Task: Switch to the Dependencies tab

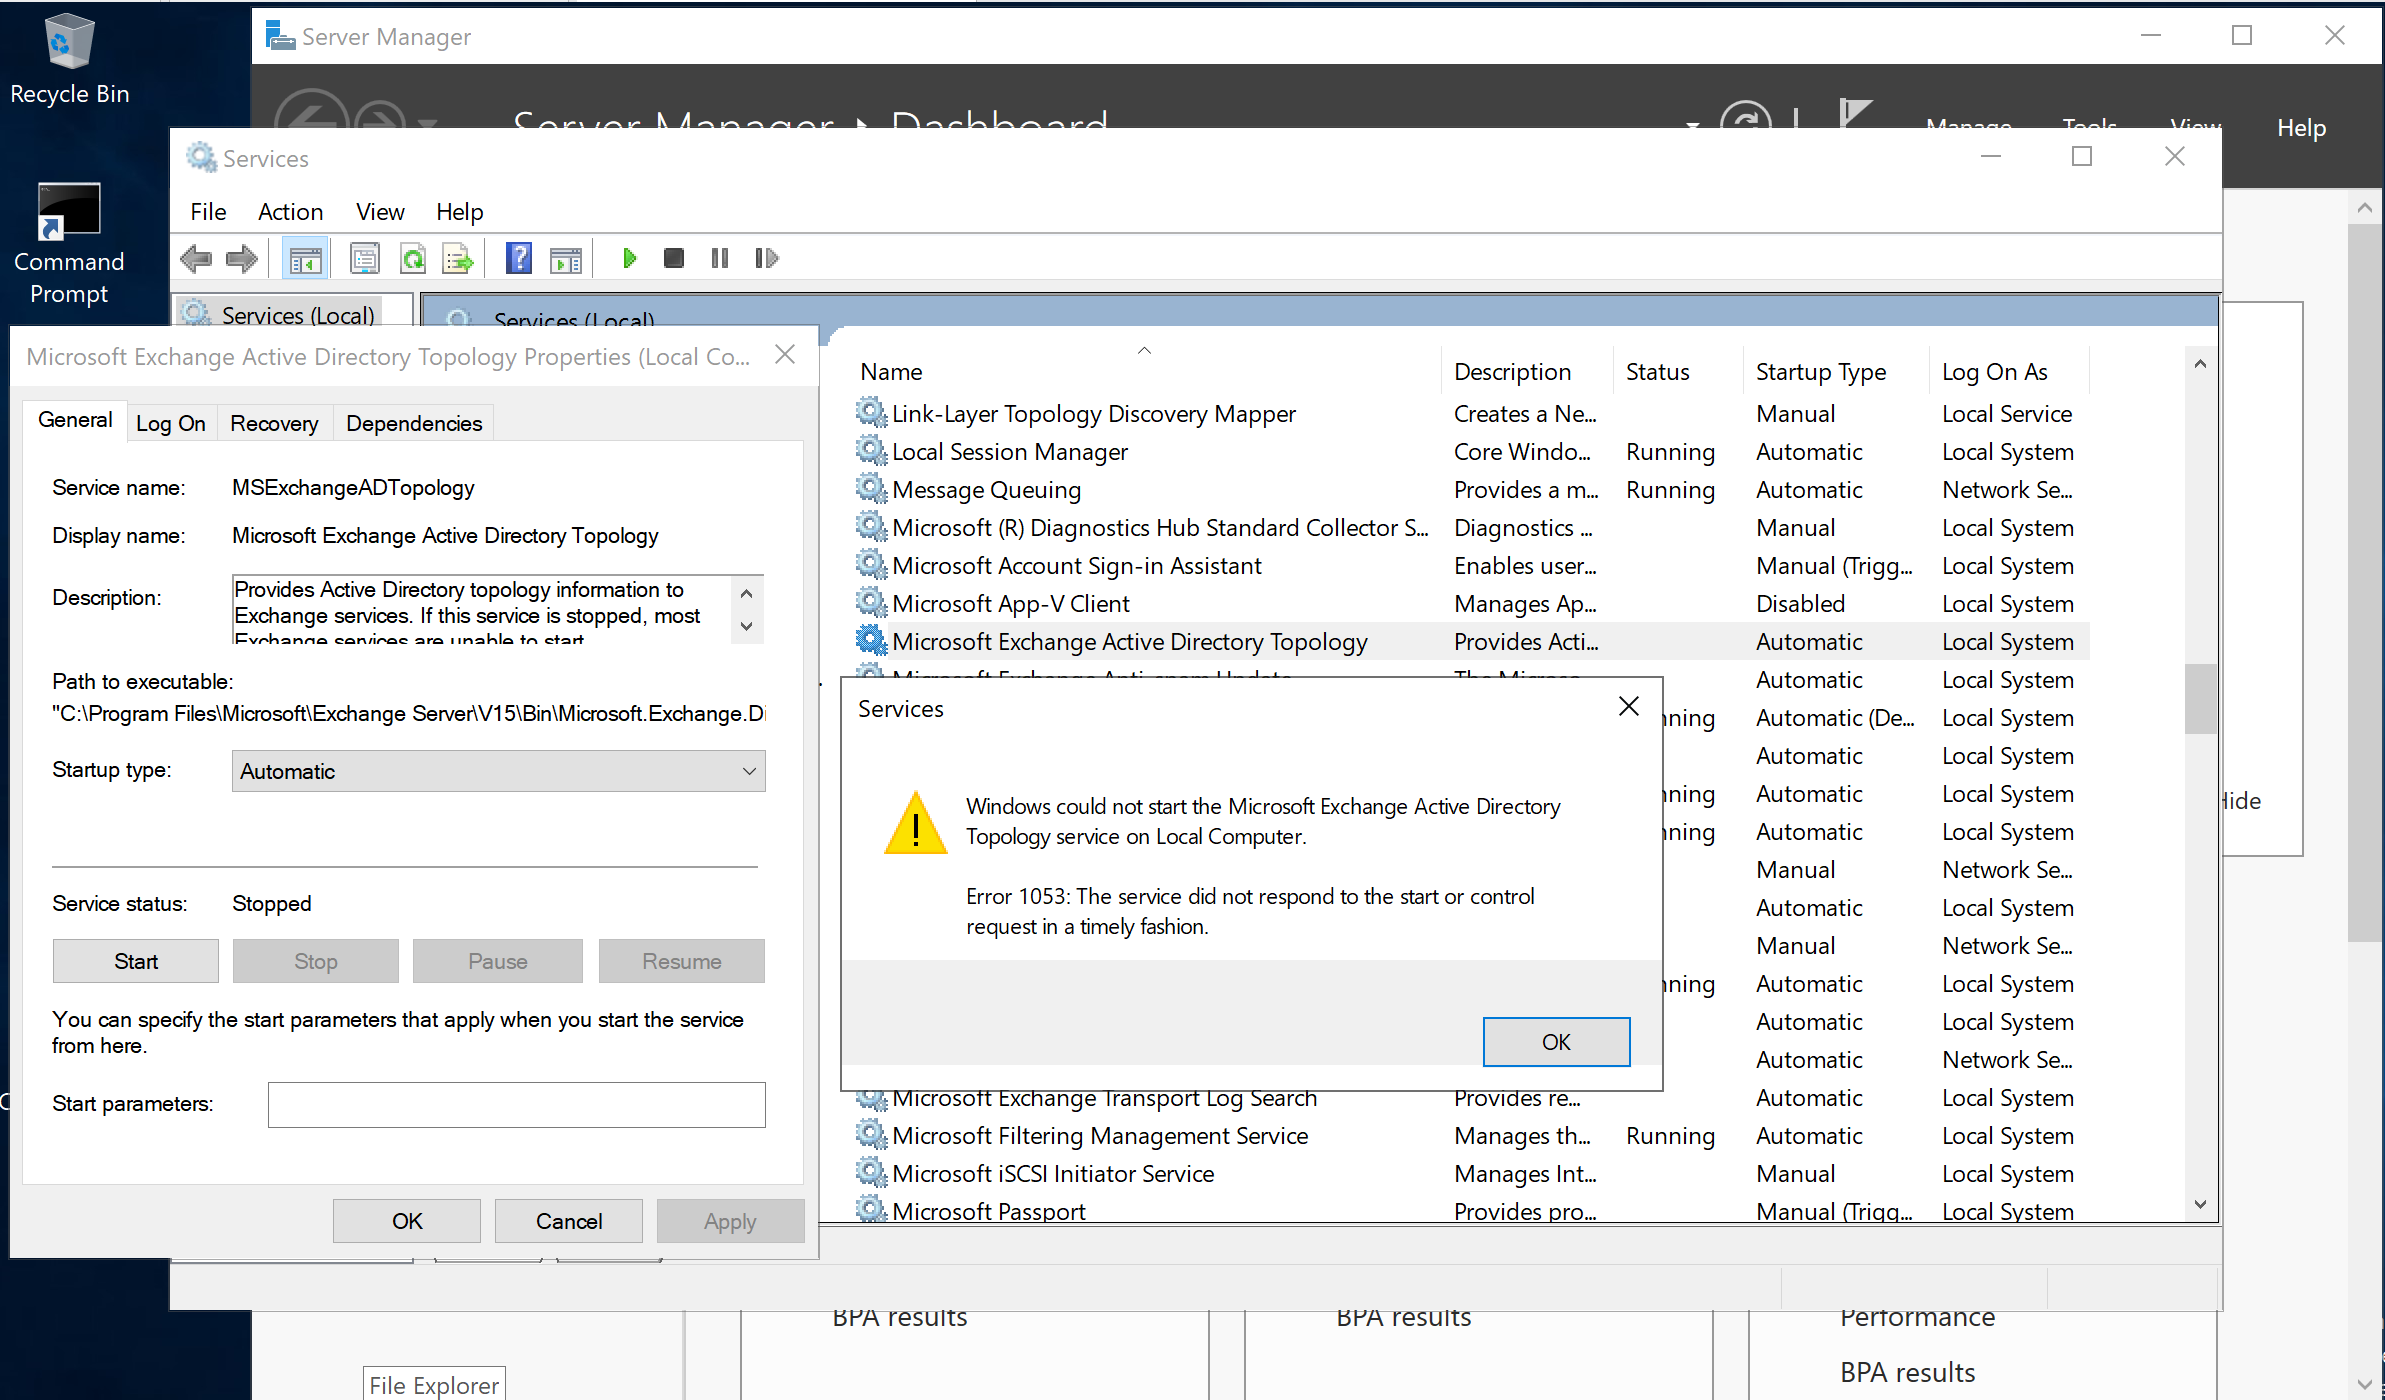Action: (x=413, y=423)
